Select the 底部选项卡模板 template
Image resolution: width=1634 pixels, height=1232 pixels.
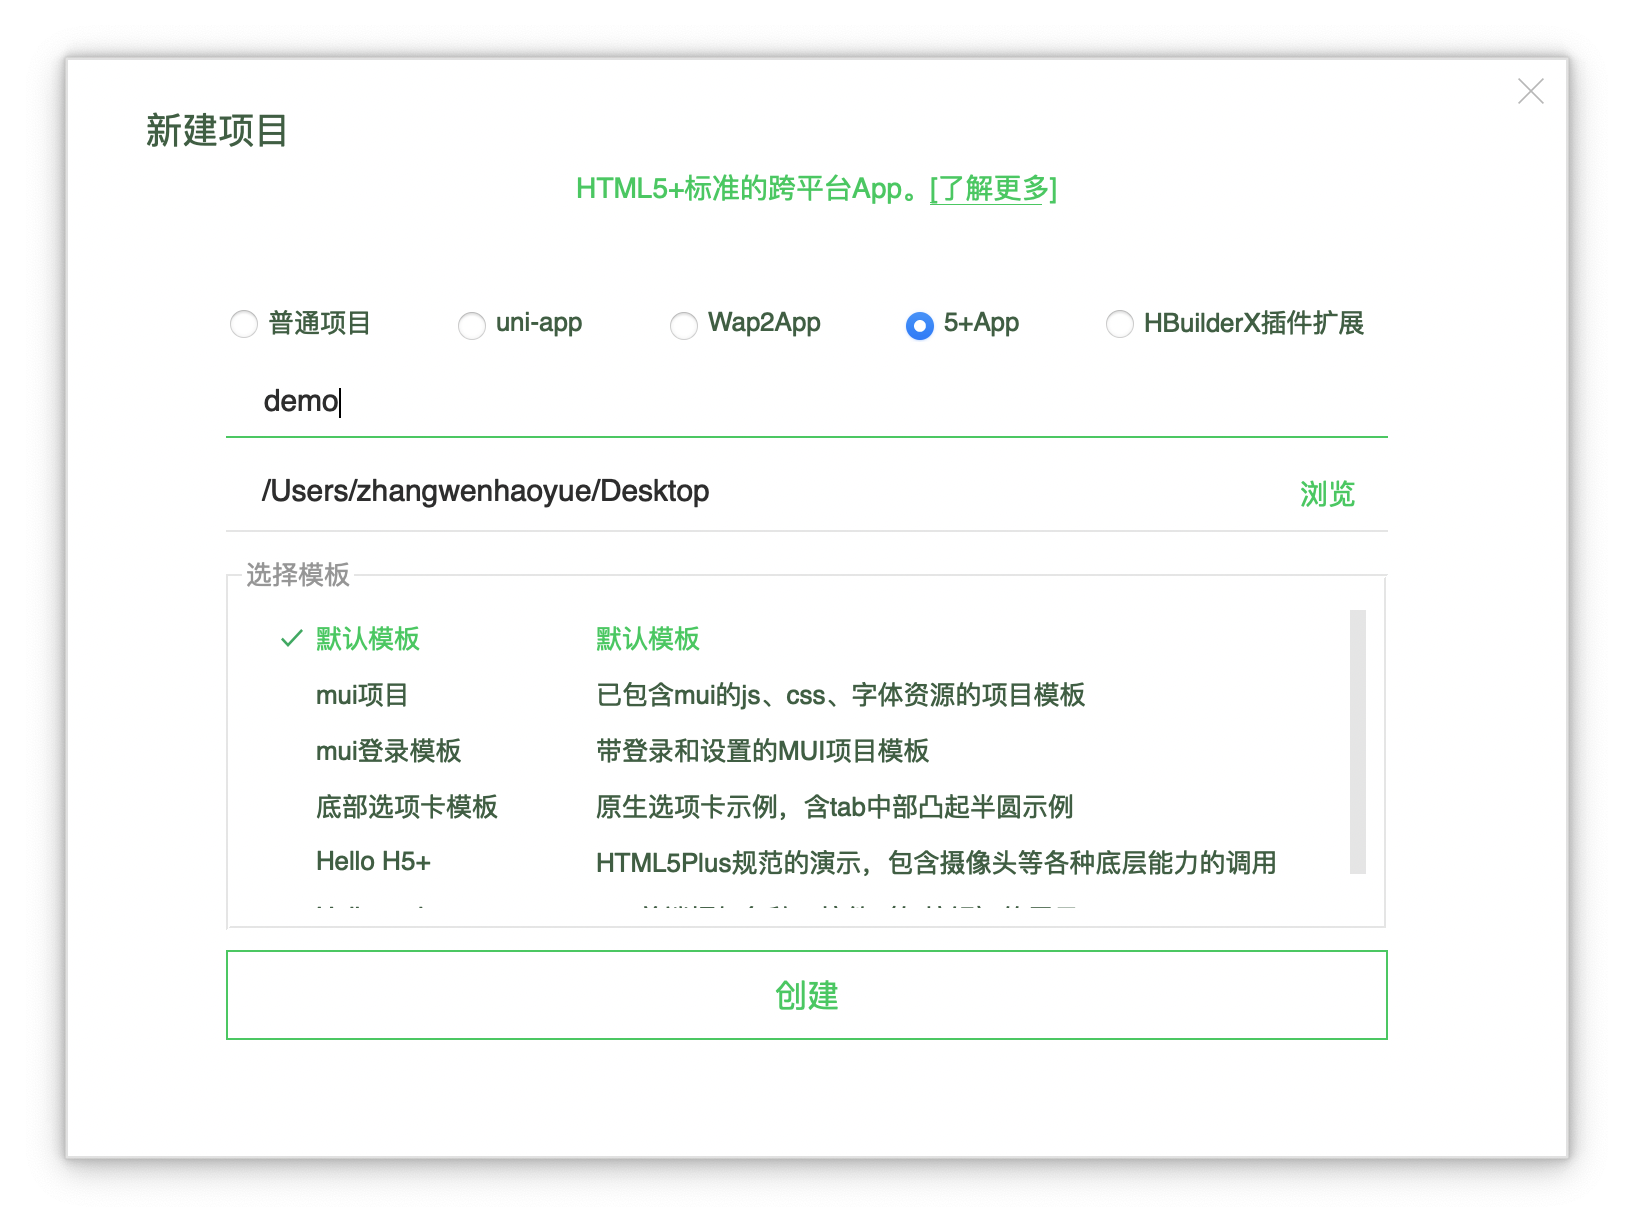tap(406, 806)
